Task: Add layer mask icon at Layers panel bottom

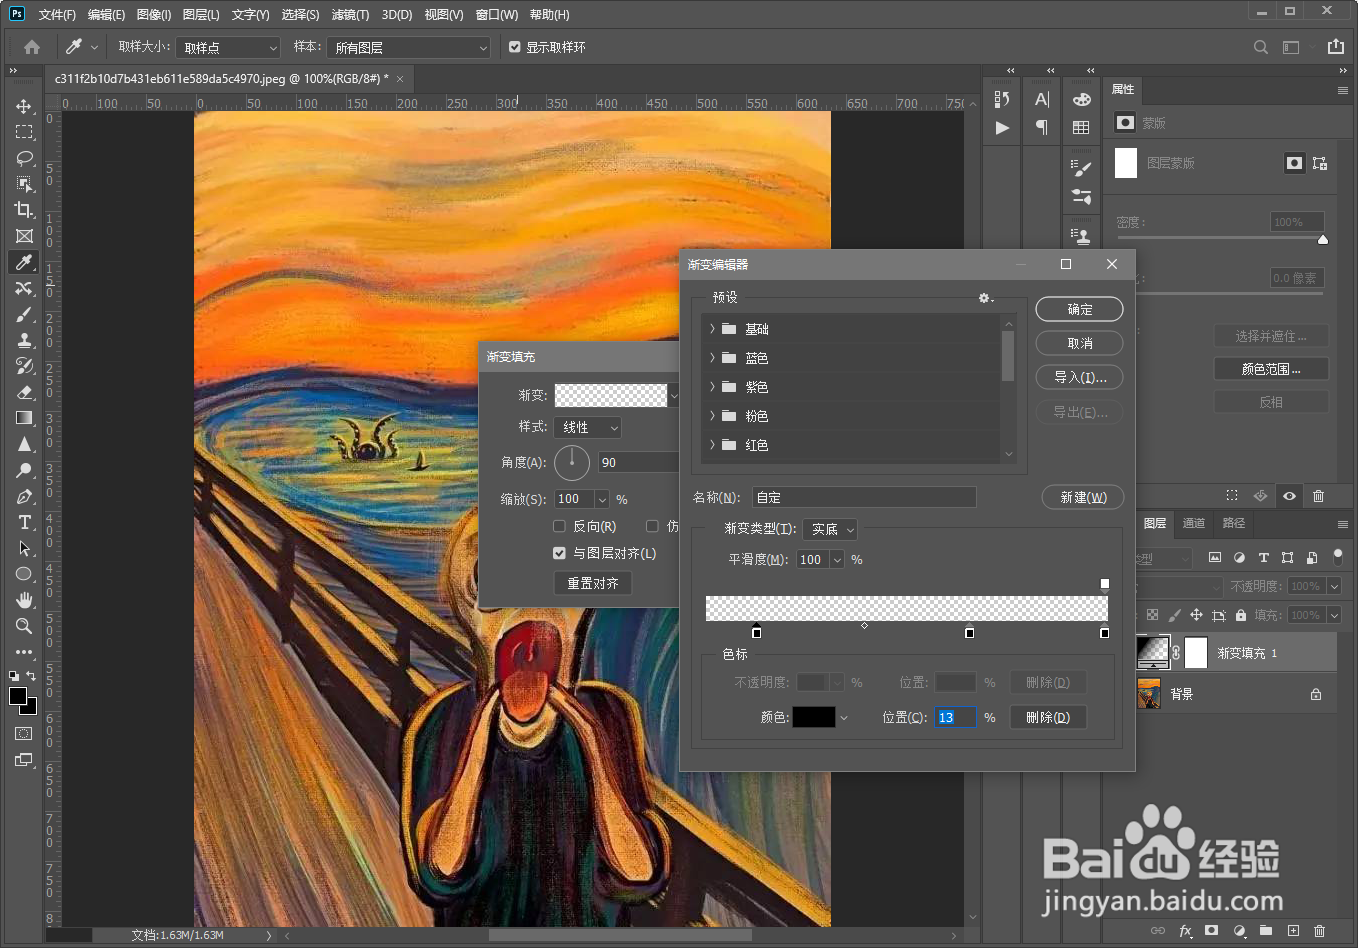Action: (x=1212, y=931)
